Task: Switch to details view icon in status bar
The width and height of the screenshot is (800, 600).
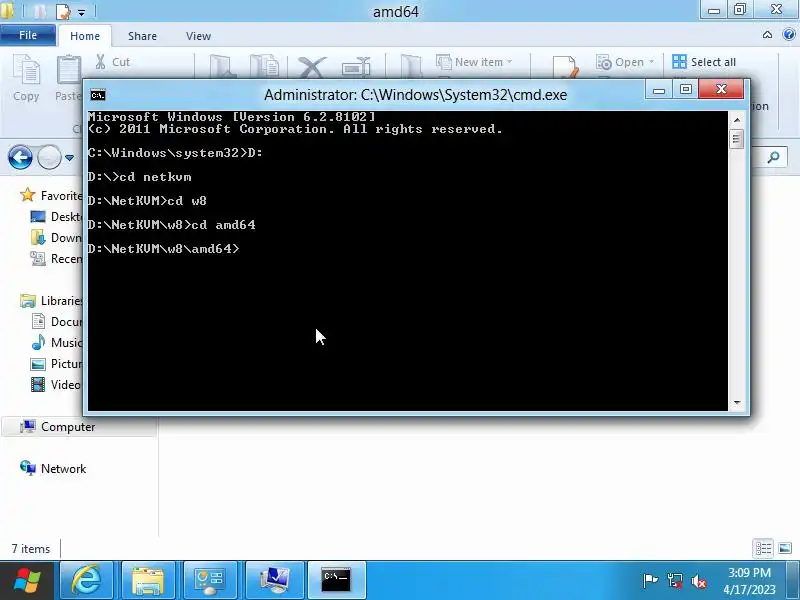Action: 763,548
